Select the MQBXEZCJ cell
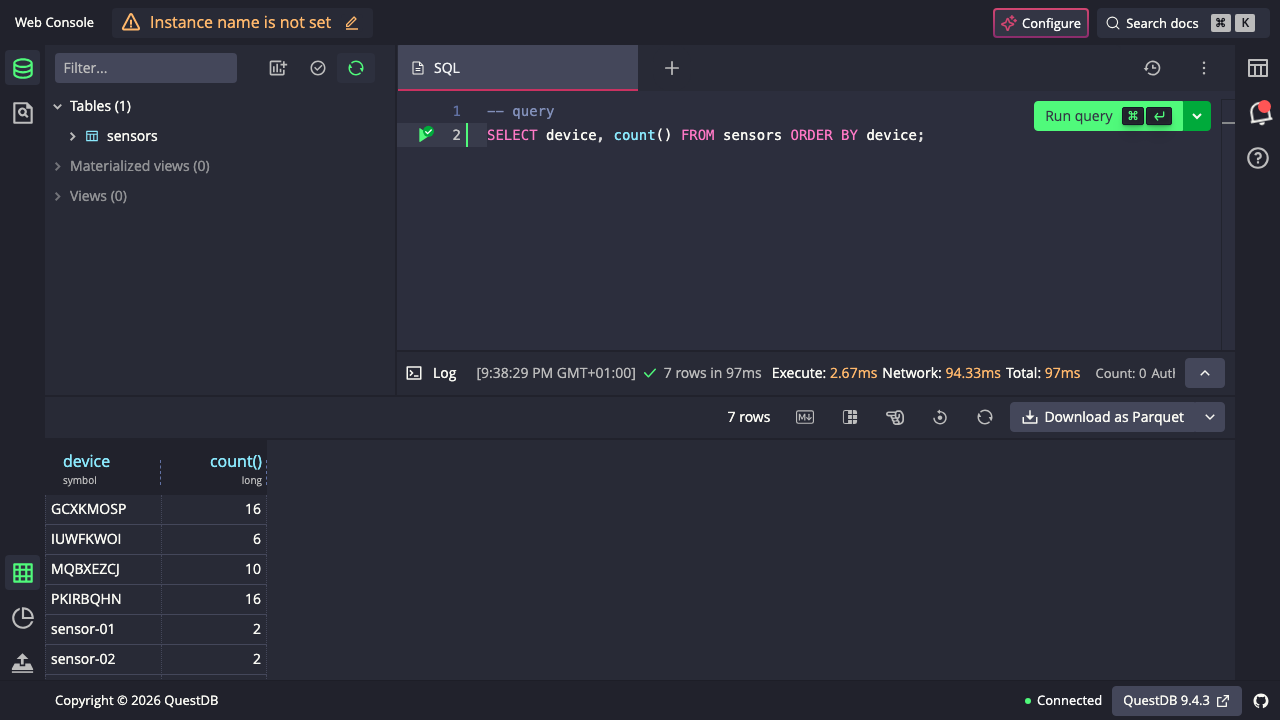 103,569
